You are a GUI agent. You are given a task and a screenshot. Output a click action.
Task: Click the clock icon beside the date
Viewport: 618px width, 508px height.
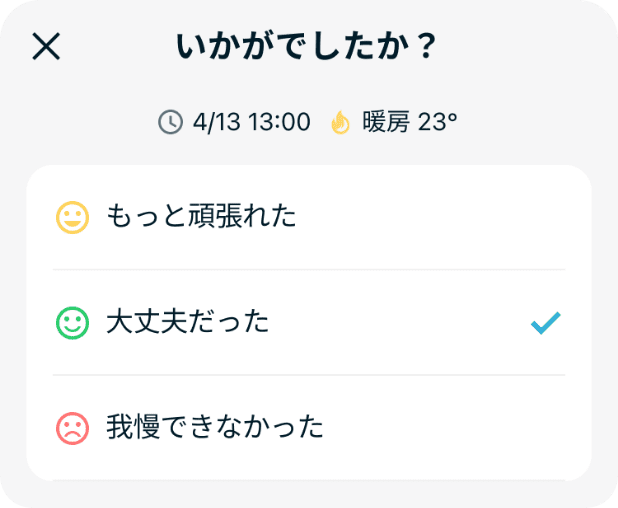(171, 122)
